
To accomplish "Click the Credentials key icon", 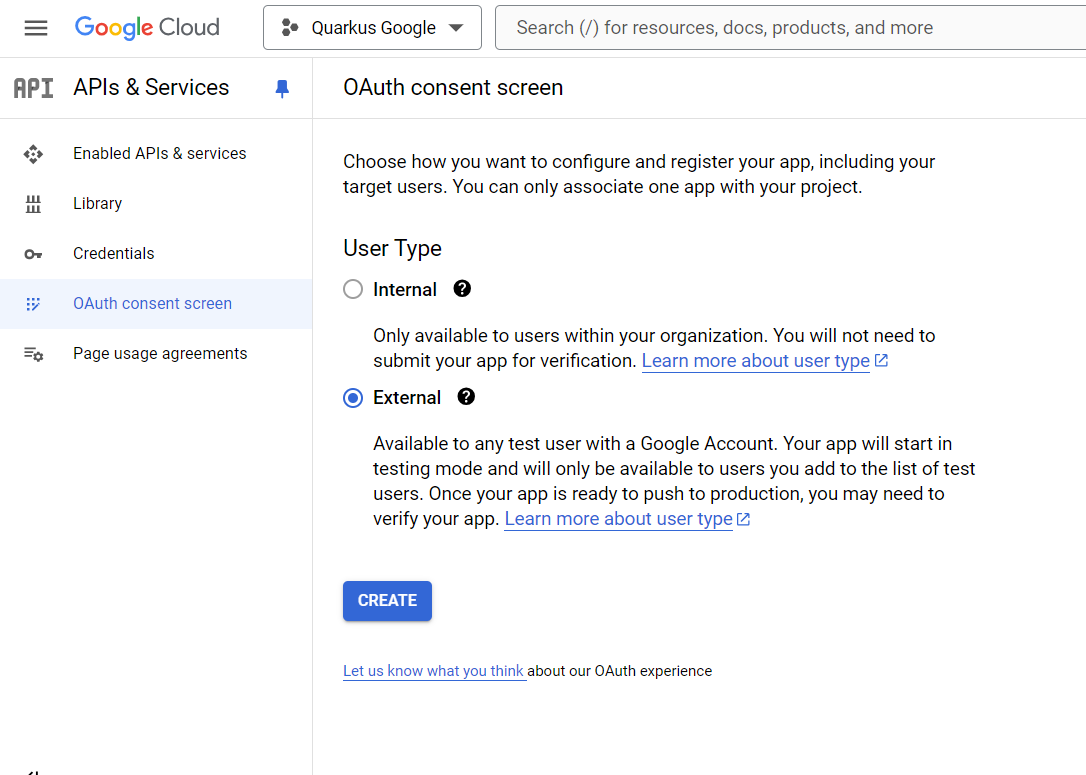I will [x=33, y=254].
